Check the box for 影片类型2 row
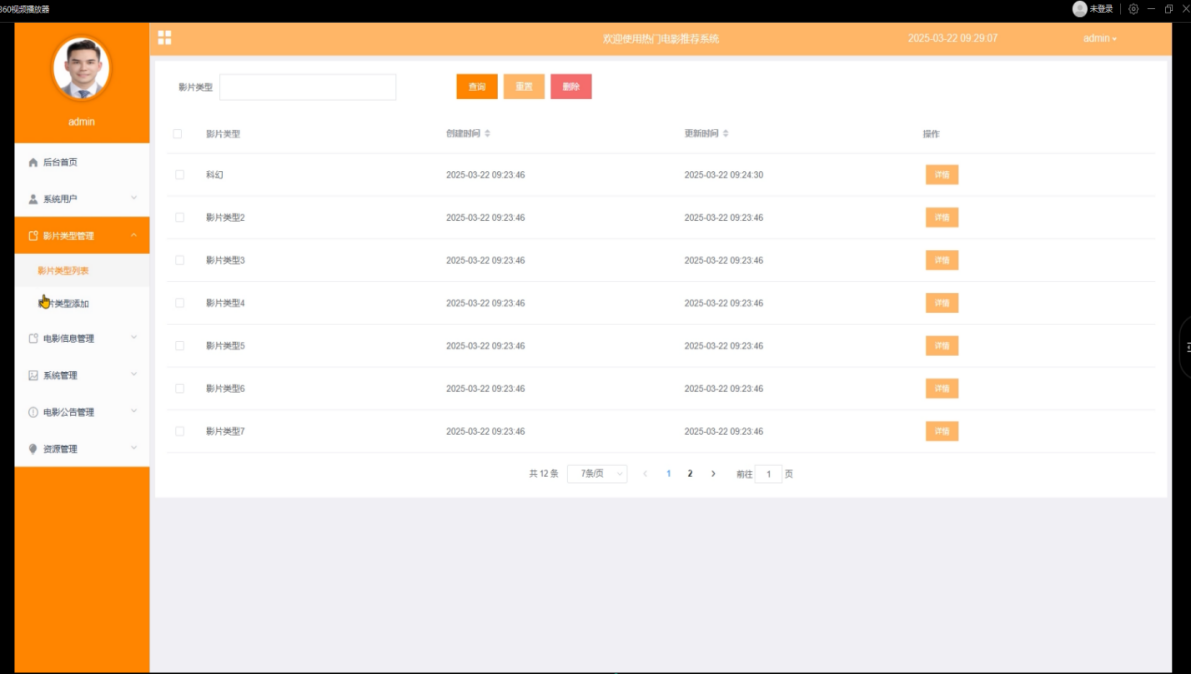 (180, 217)
